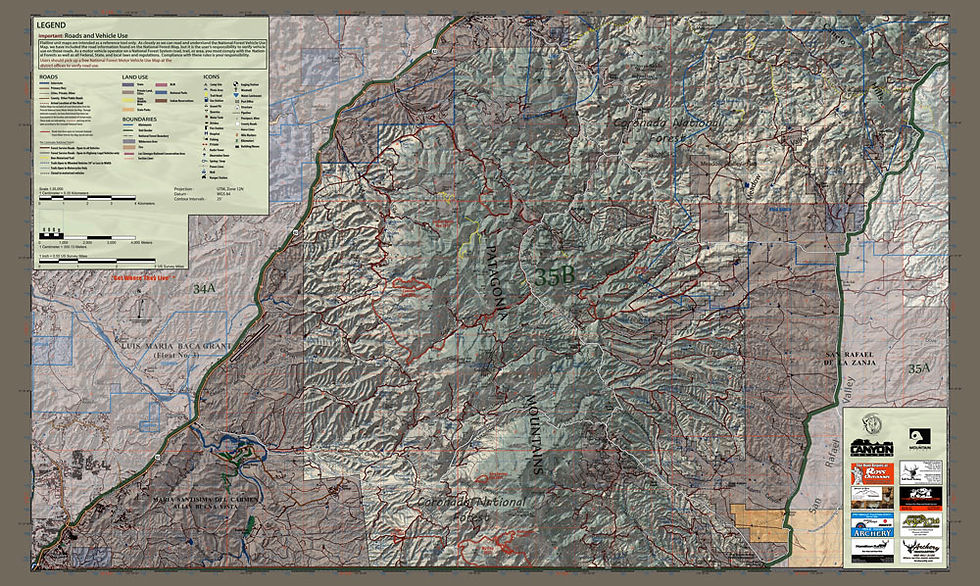The height and width of the screenshot is (586, 980).
Task: Click the Hospital icon in the ICONS column
Action: click(203, 134)
